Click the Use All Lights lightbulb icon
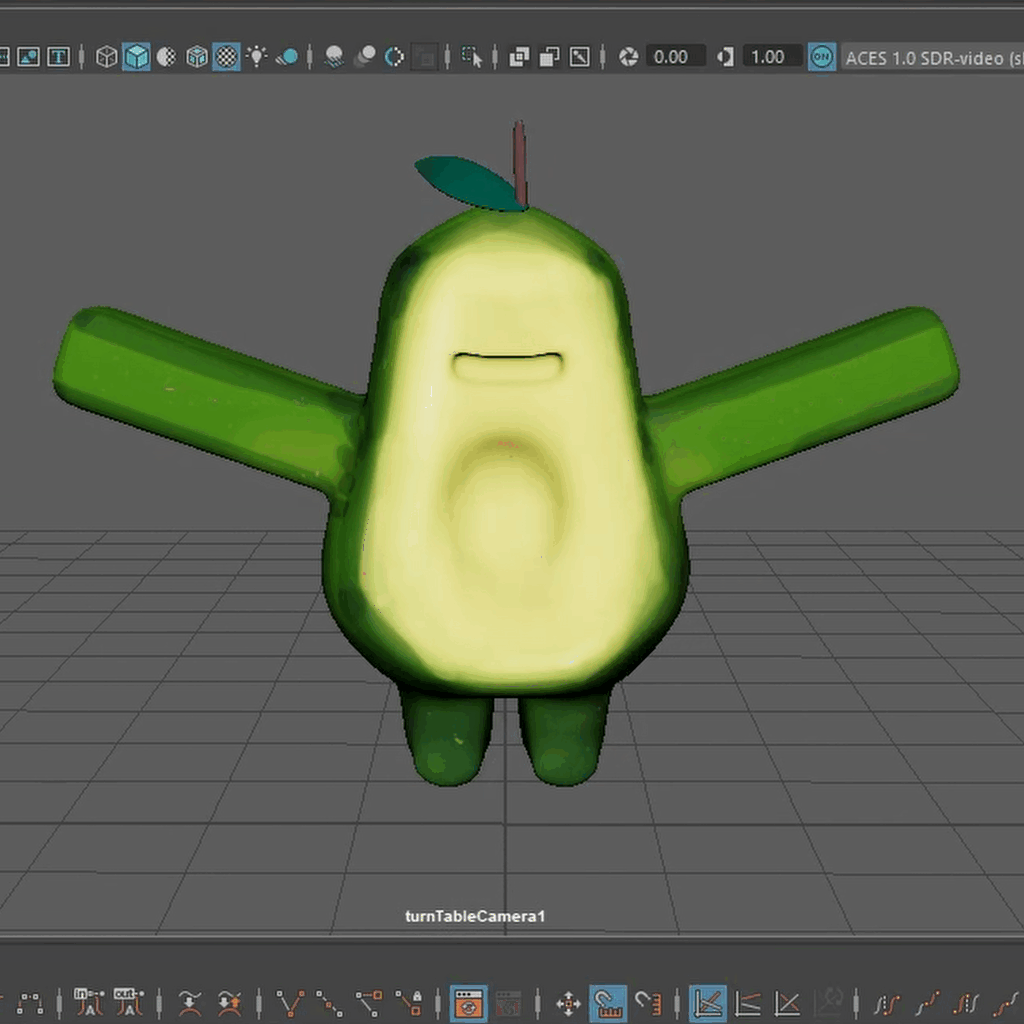1024x1024 pixels. [257, 57]
